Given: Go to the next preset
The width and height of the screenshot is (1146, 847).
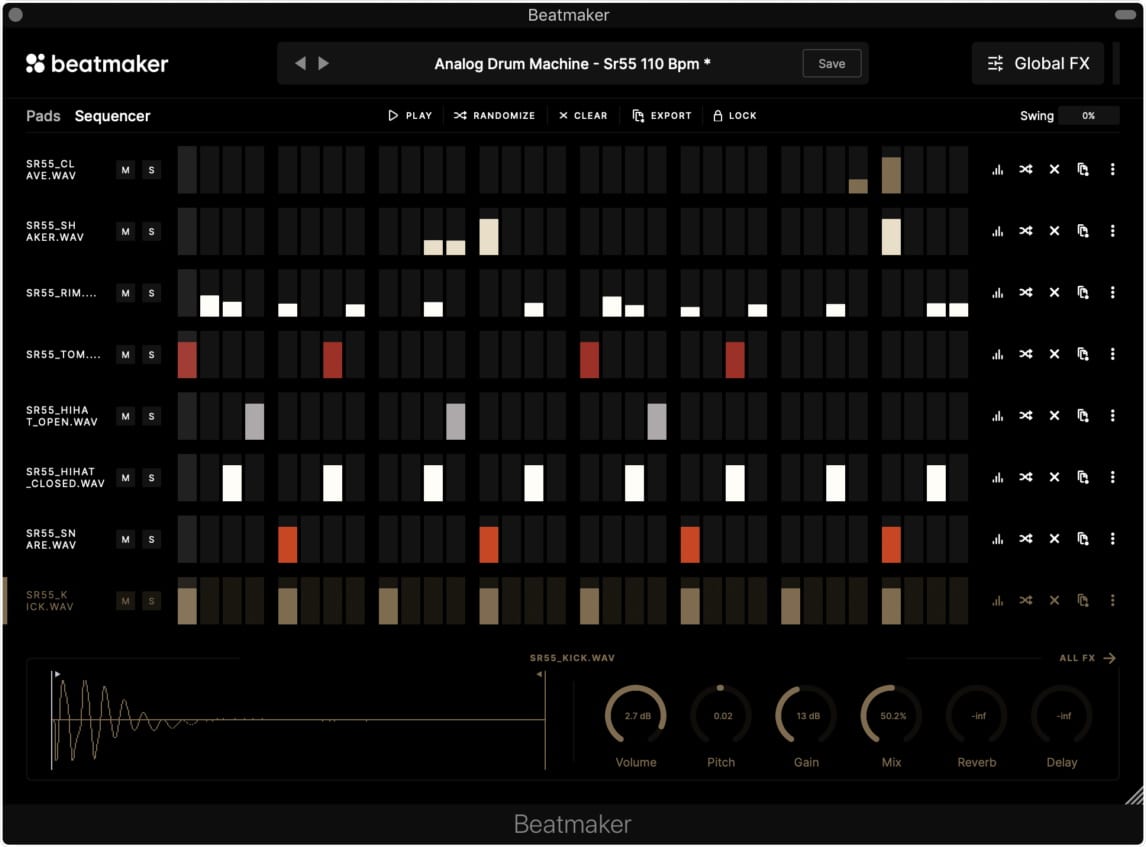Looking at the screenshot, I should pyautogui.click(x=323, y=64).
